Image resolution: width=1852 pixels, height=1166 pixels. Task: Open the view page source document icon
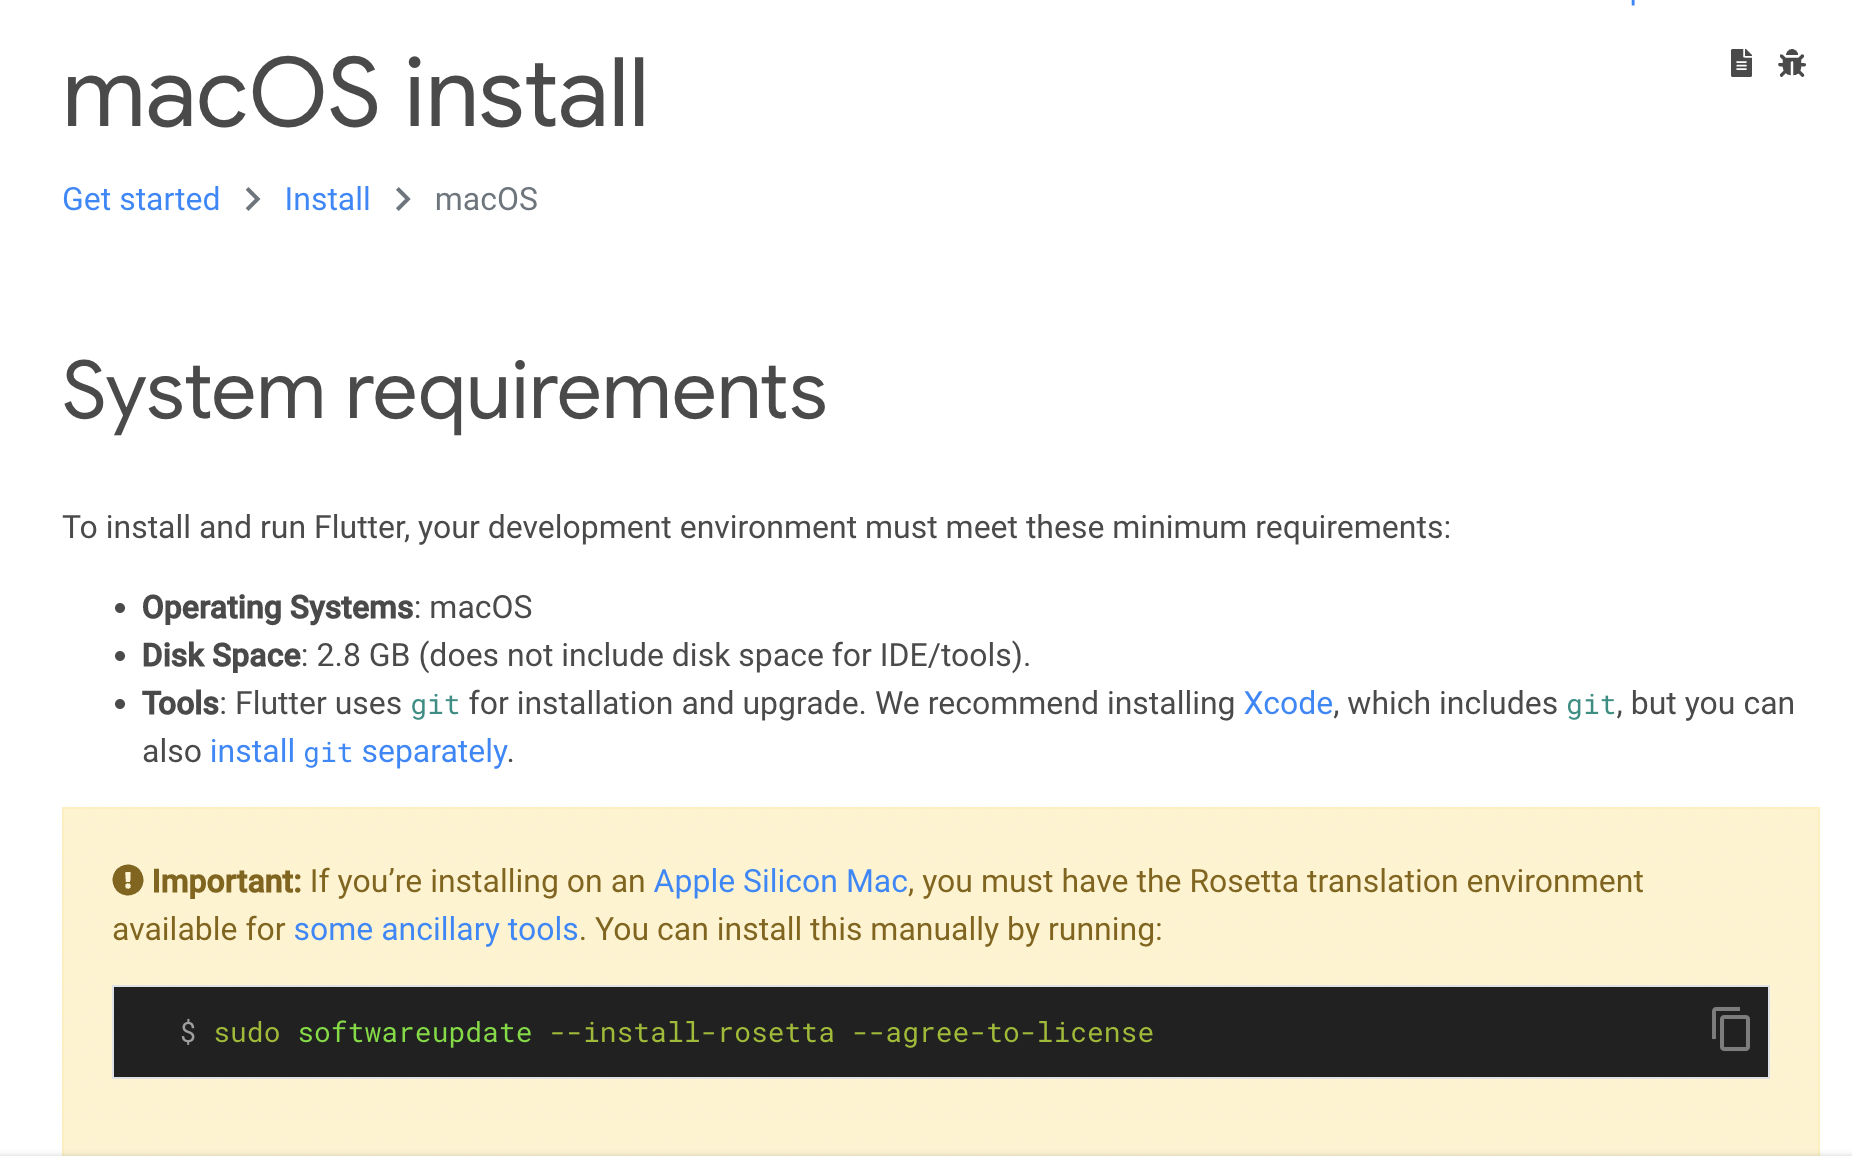click(x=1741, y=63)
